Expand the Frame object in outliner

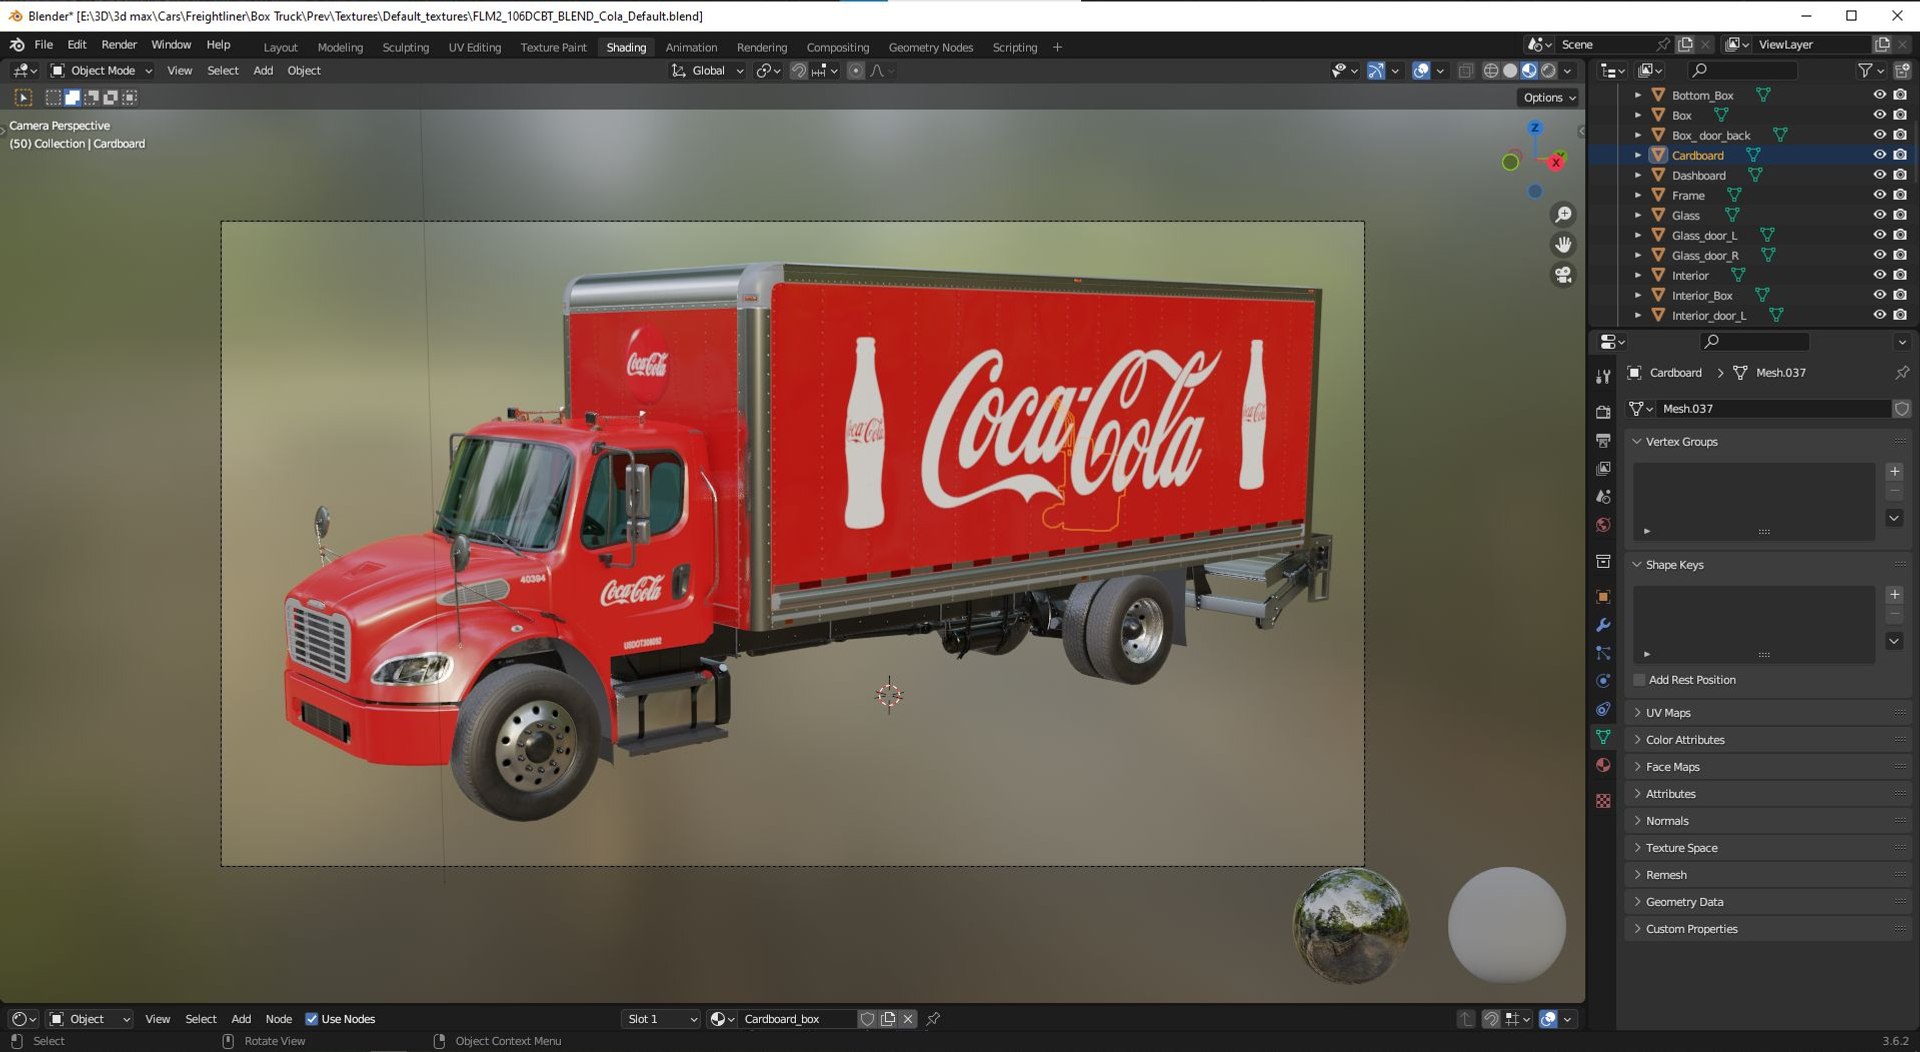click(1638, 195)
